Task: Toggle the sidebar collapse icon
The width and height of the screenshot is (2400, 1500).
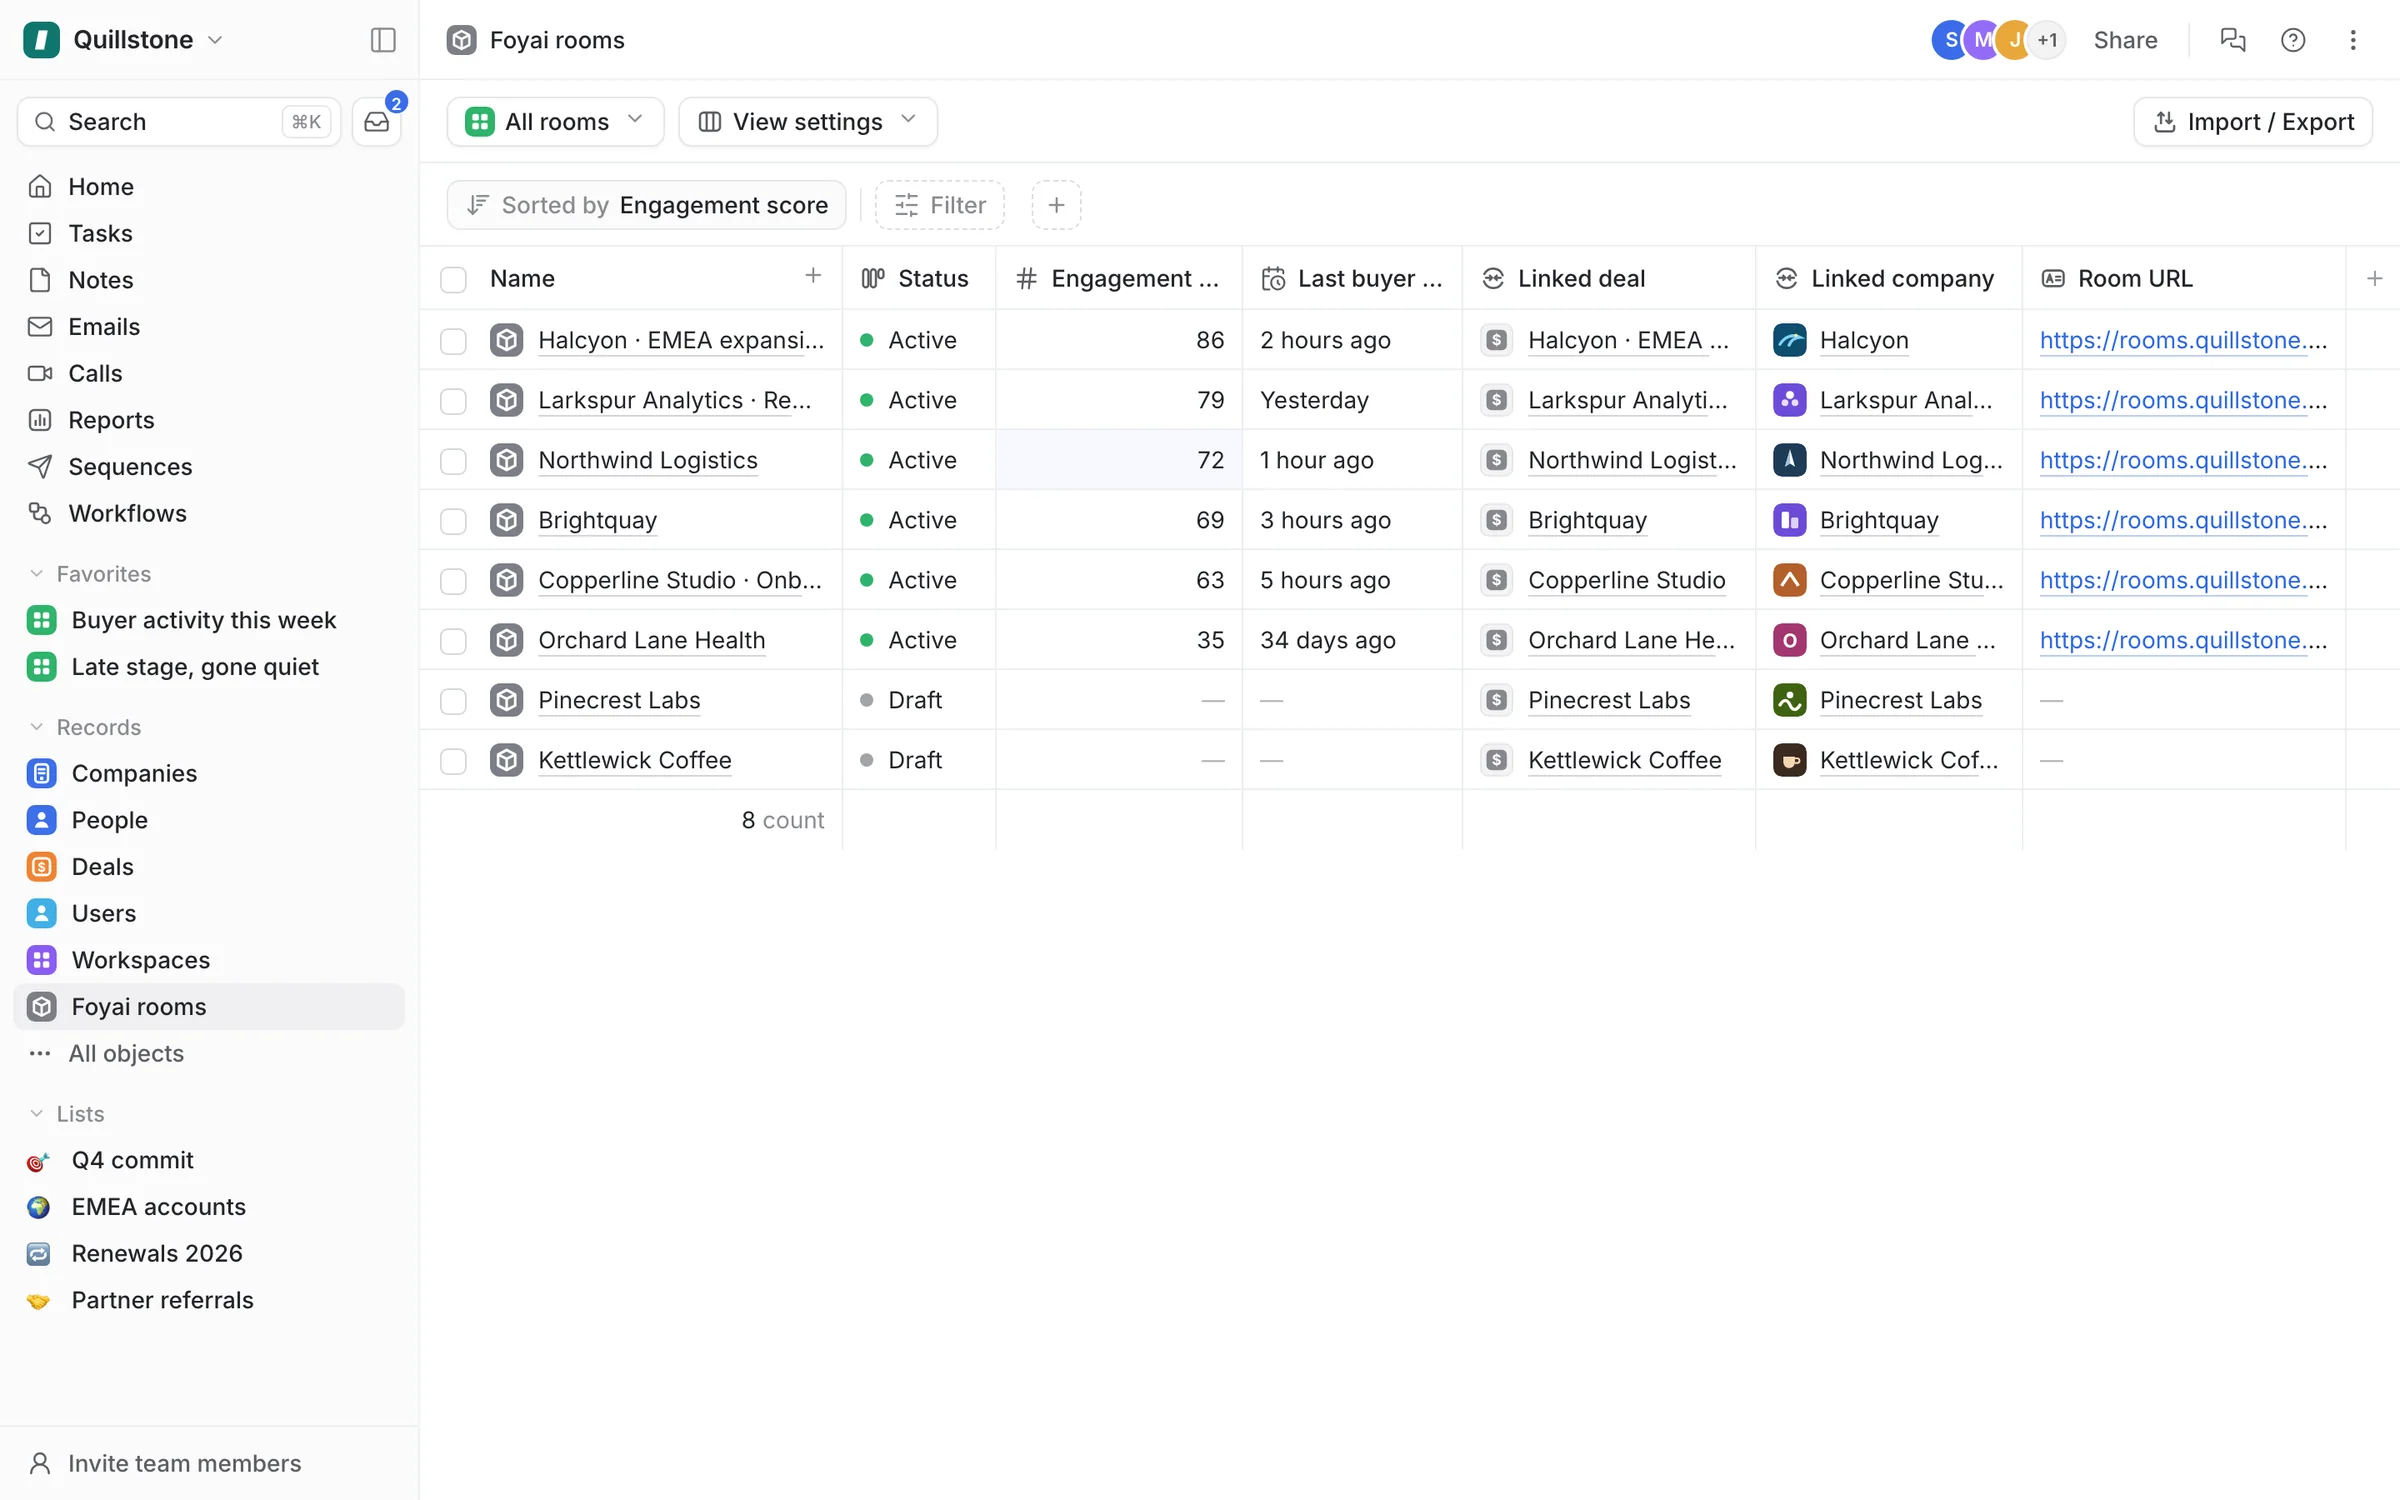Action: tap(383, 39)
